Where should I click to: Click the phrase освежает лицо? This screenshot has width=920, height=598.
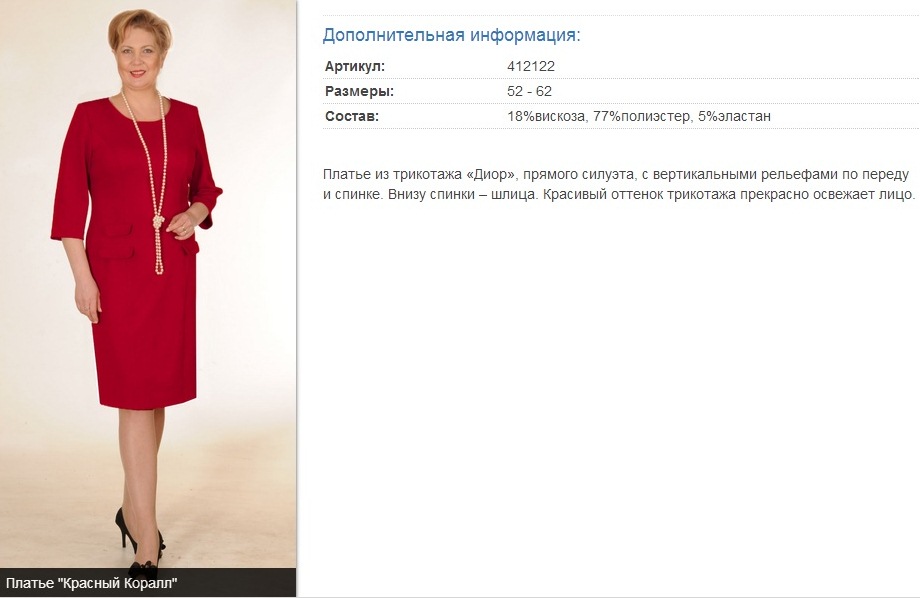click(x=864, y=194)
